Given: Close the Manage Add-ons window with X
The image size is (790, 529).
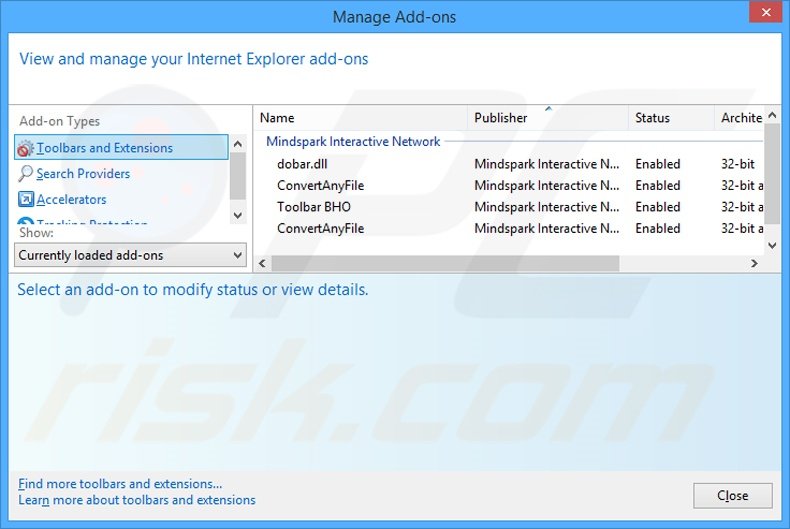Looking at the screenshot, I should pyautogui.click(x=766, y=12).
